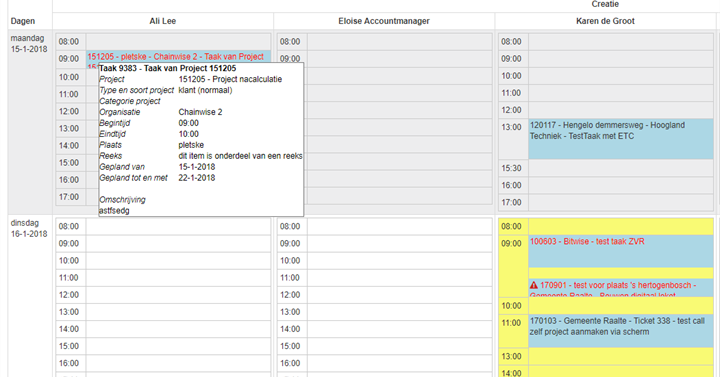
Task: Click the Creatie group header
Action: 605,4
